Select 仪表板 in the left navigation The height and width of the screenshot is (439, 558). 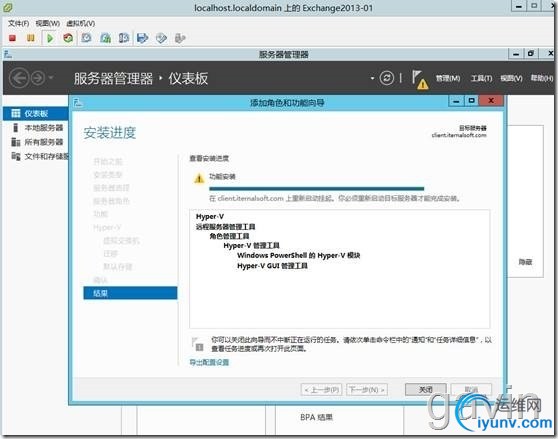36,113
